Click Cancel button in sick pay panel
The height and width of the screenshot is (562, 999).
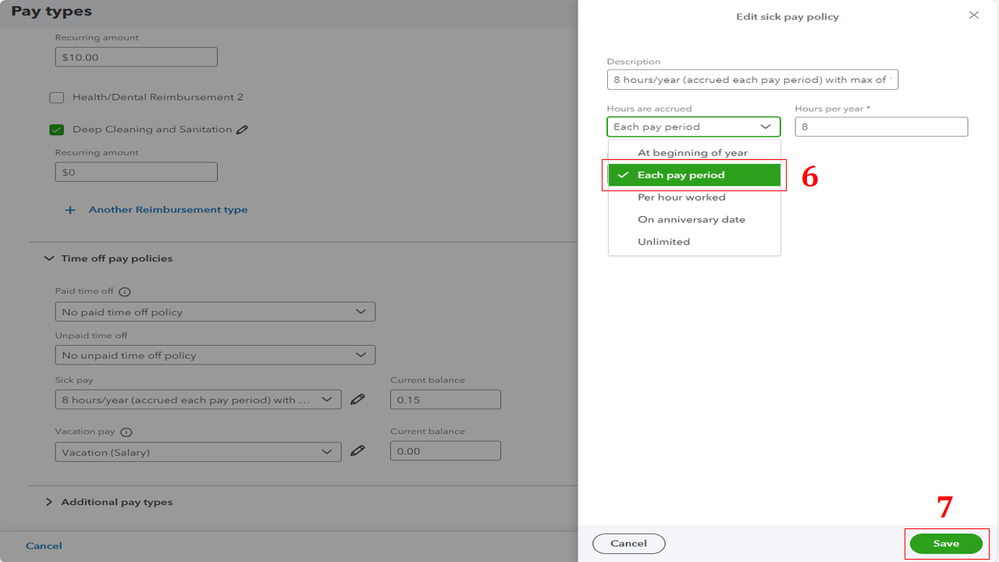point(628,544)
